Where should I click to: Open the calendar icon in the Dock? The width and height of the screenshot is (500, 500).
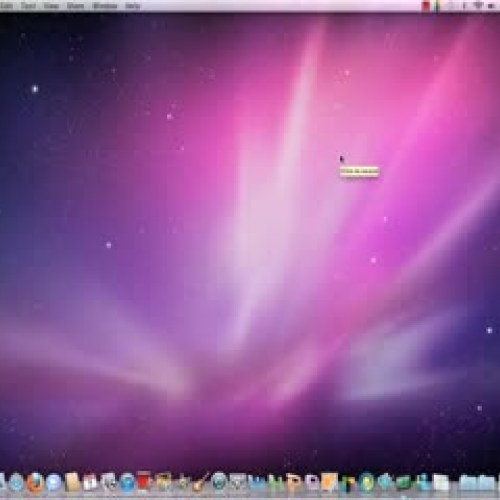90,482
